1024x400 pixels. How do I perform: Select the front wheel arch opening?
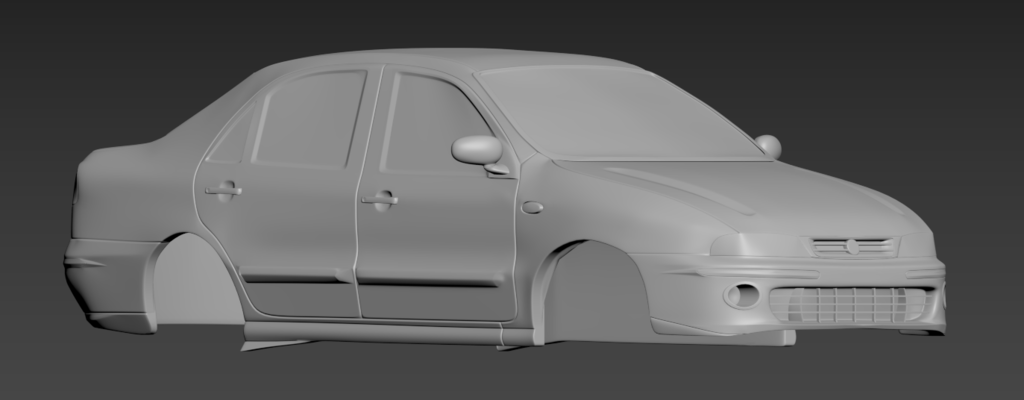coord(596,292)
